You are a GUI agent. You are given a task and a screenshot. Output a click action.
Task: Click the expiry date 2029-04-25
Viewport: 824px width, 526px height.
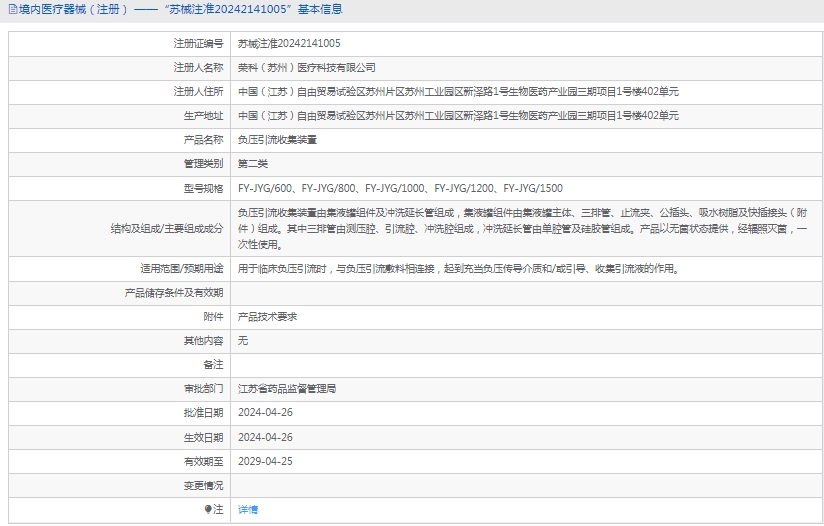pos(265,461)
